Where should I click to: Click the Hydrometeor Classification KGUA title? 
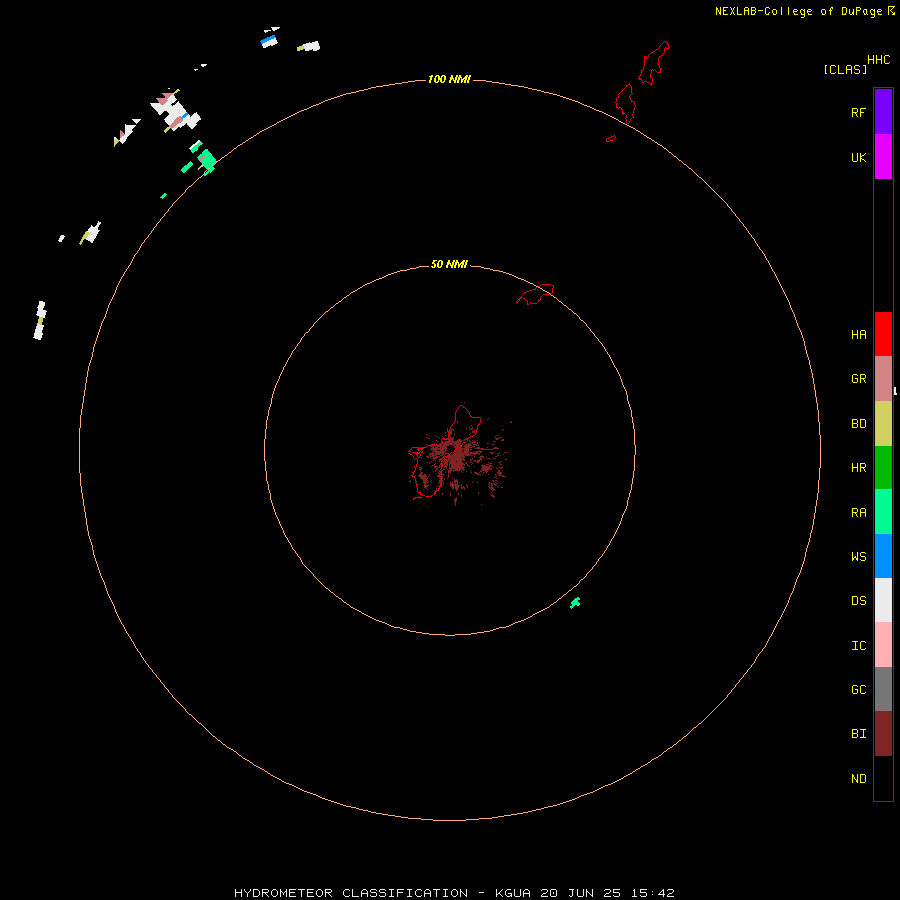[x=454, y=893]
